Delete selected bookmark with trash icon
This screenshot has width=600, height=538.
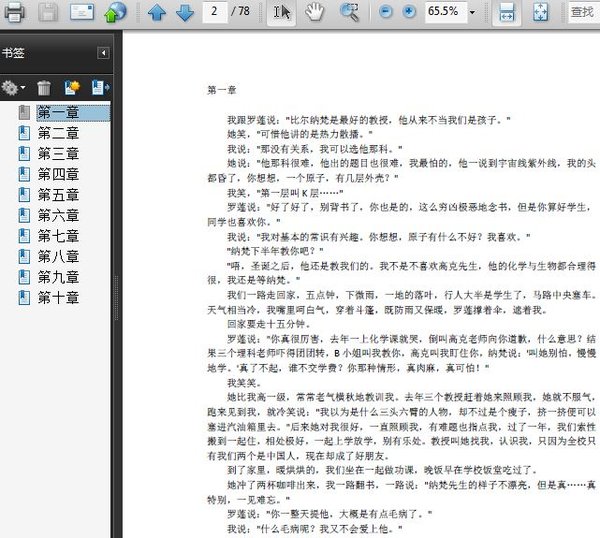[x=44, y=88]
